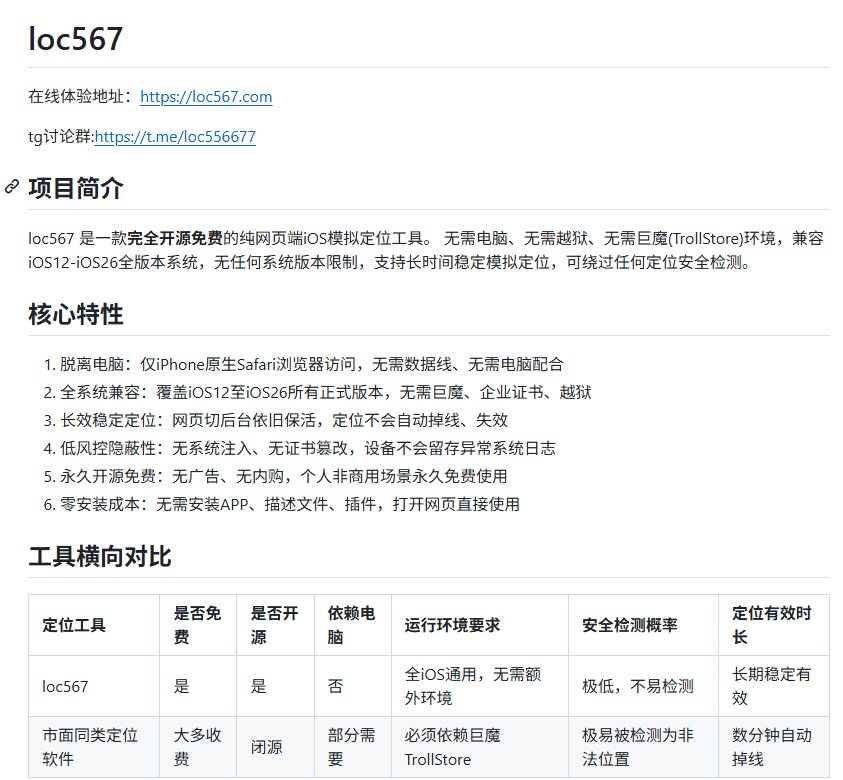Click the bold text 完全开源免费
The height and width of the screenshot is (780, 843).
point(175,238)
